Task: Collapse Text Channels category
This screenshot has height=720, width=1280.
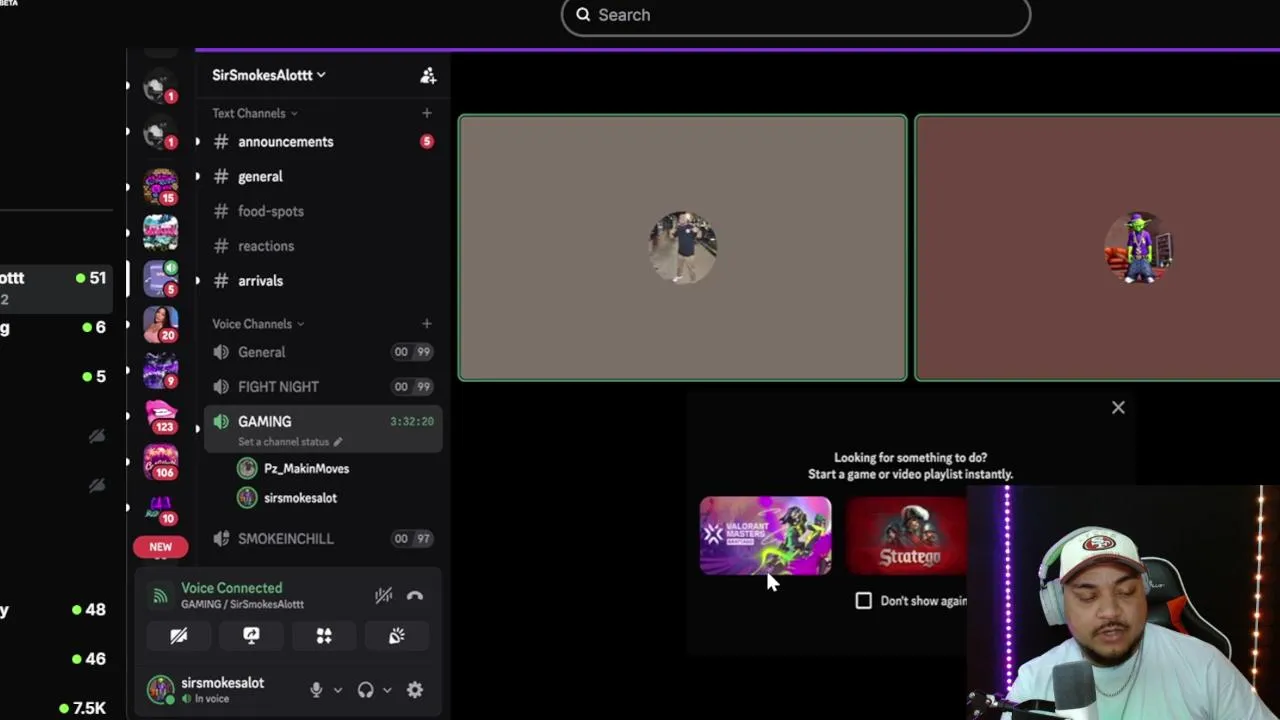Action: coord(254,113)
